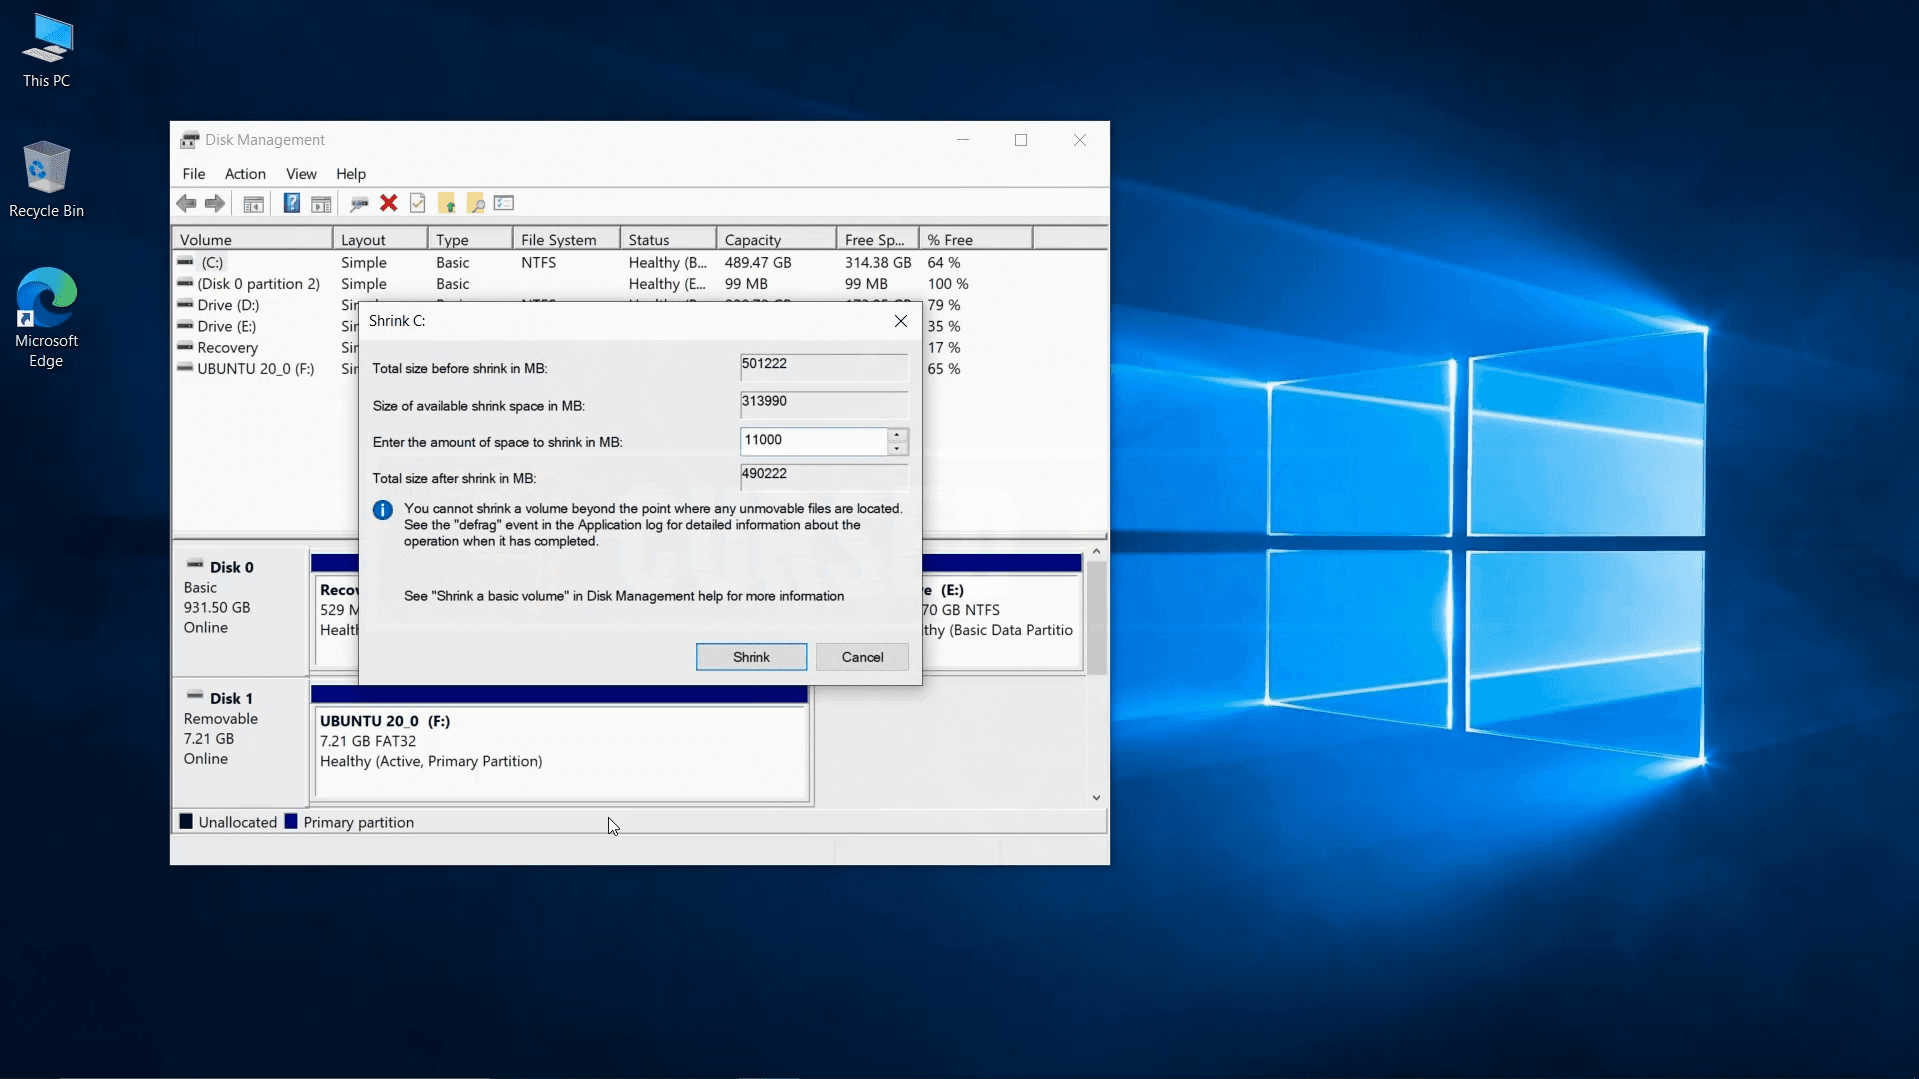Click the info icon in Shrink dialog
The width and height of the screenshot is (1919, 1079).
point(383,510)
